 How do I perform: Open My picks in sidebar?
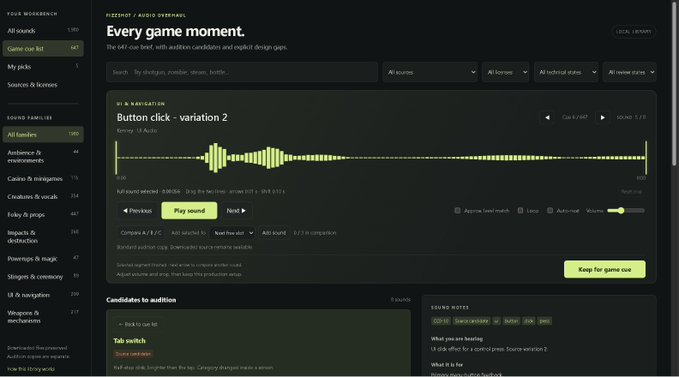(43, 67)
